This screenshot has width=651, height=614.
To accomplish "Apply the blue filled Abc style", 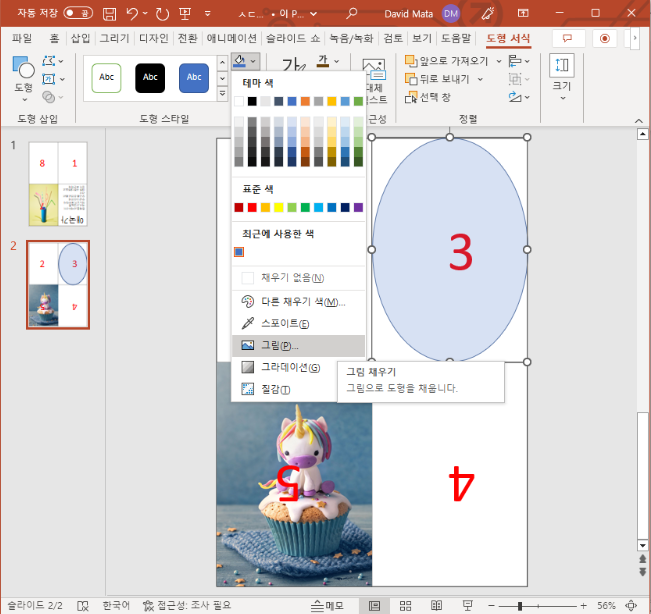I will 194,78.
